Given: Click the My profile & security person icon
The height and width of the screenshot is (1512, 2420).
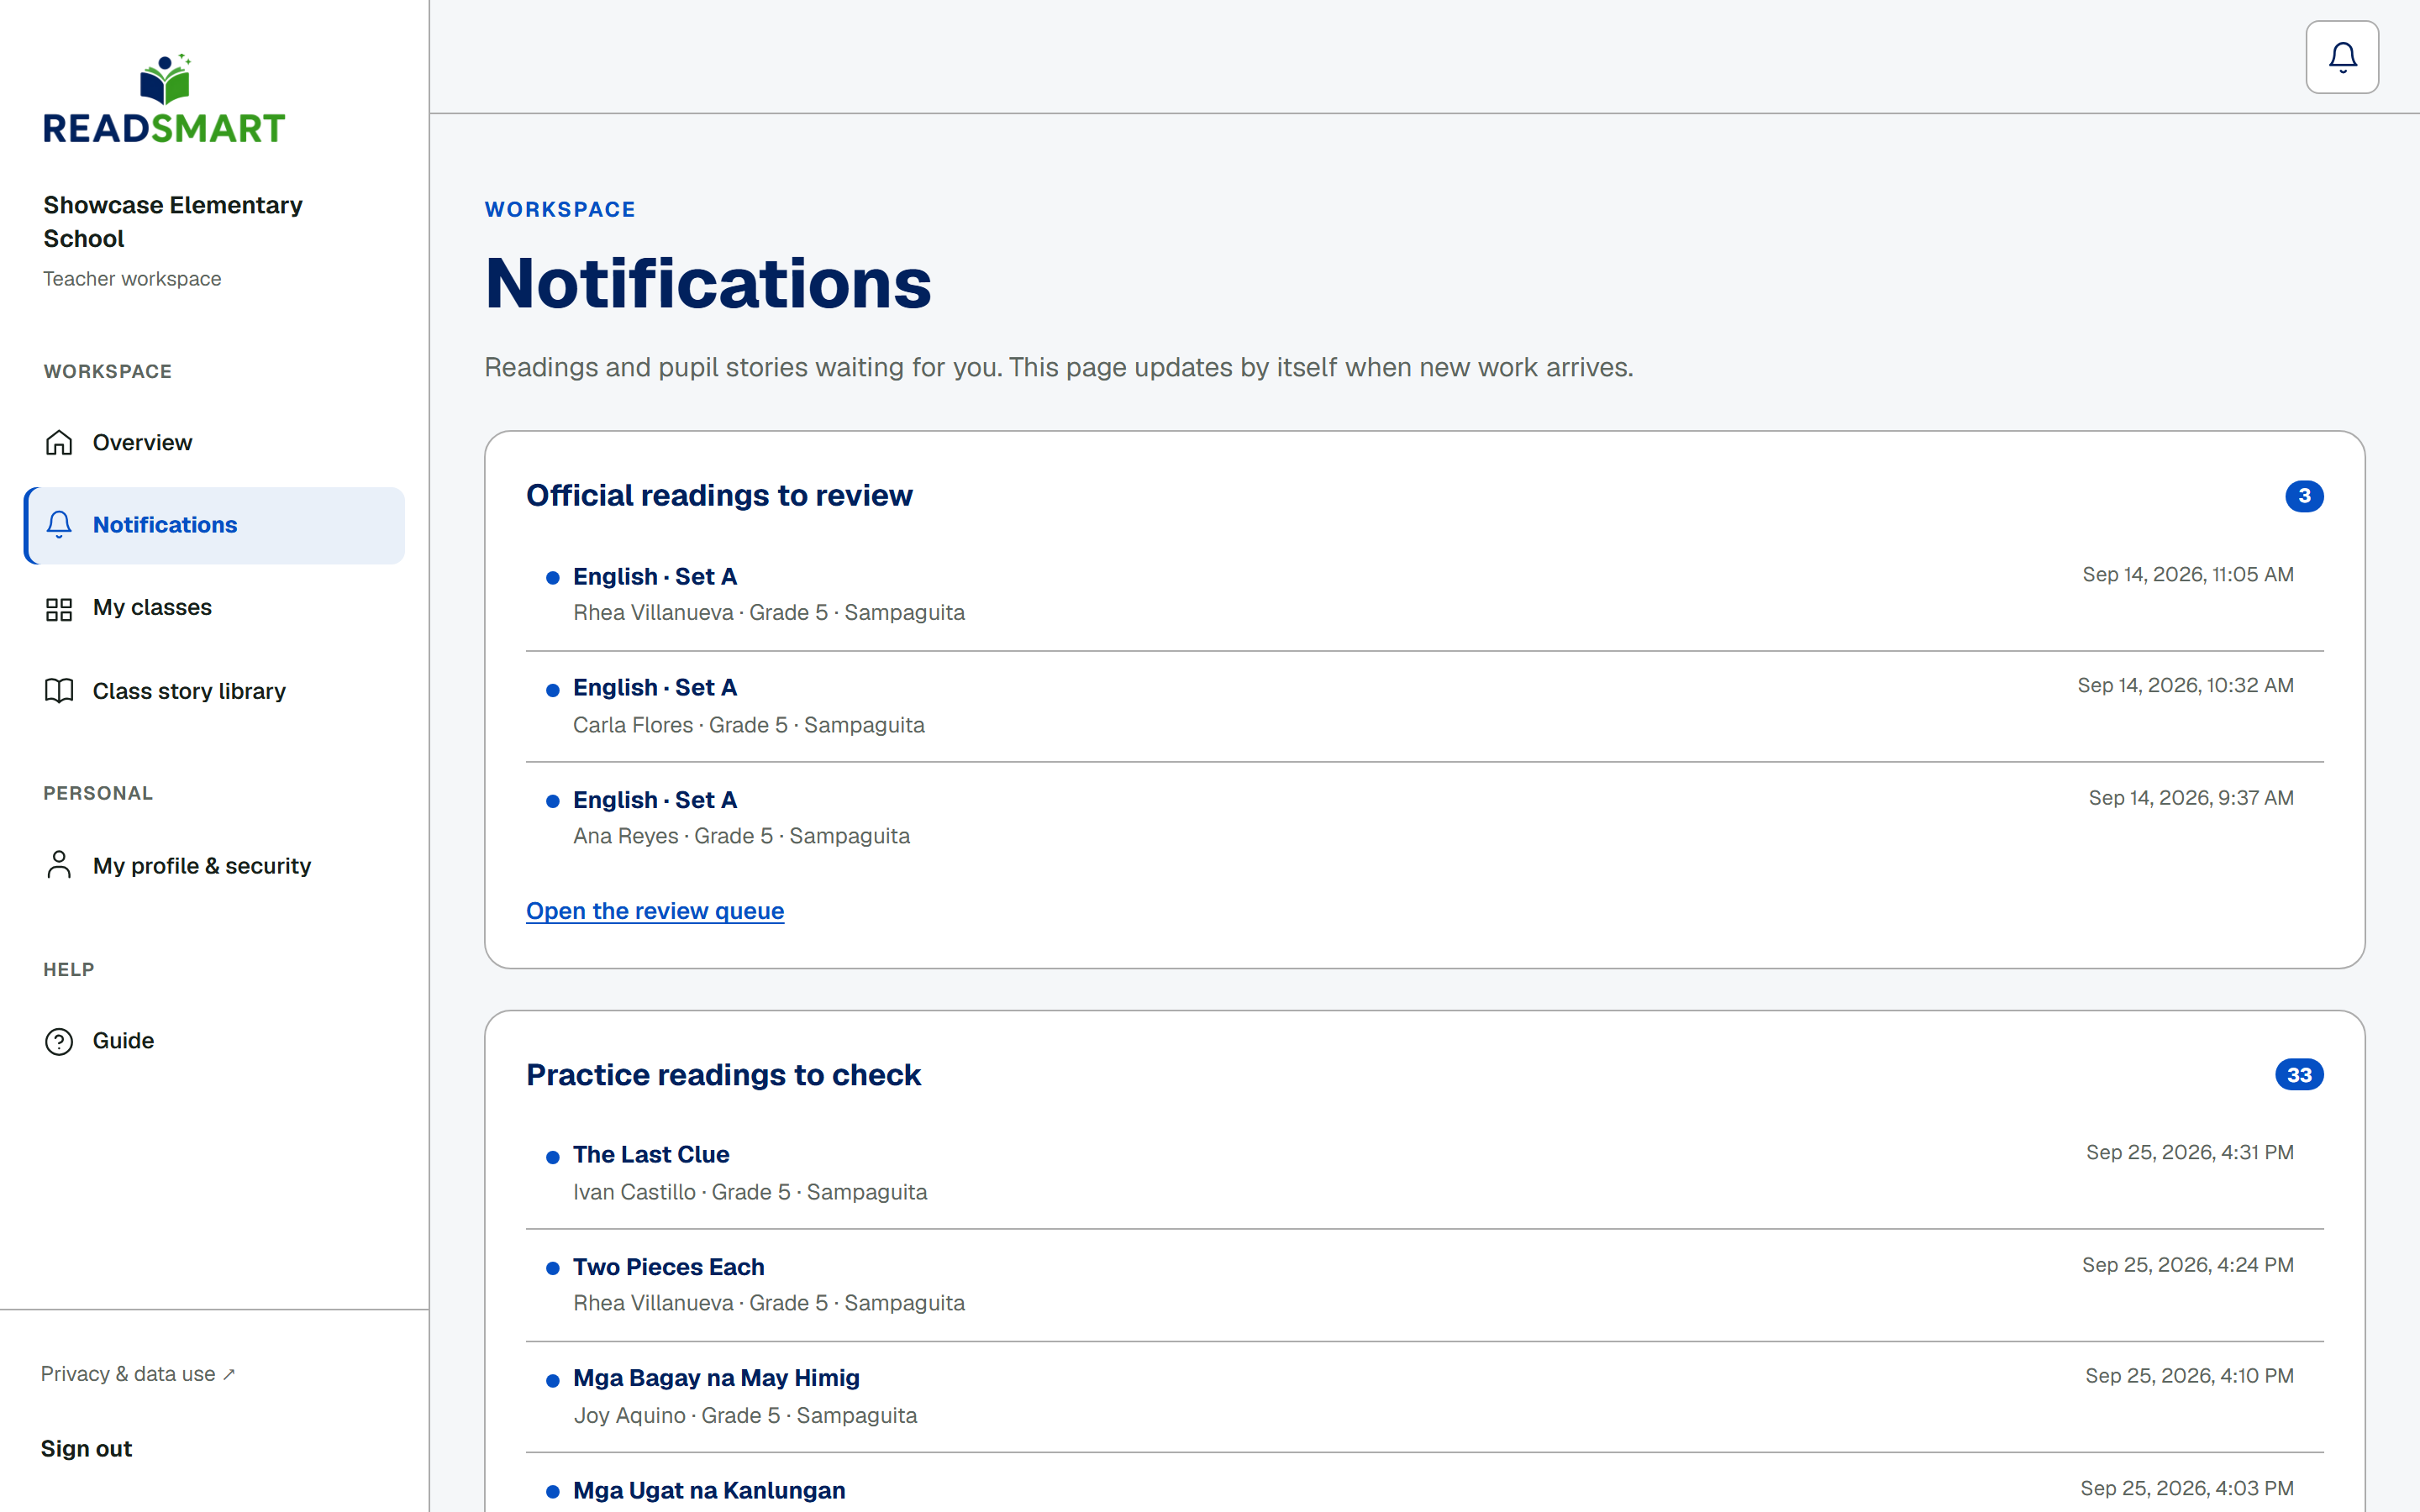Looking at the screenshot, I should click(59, 865).
